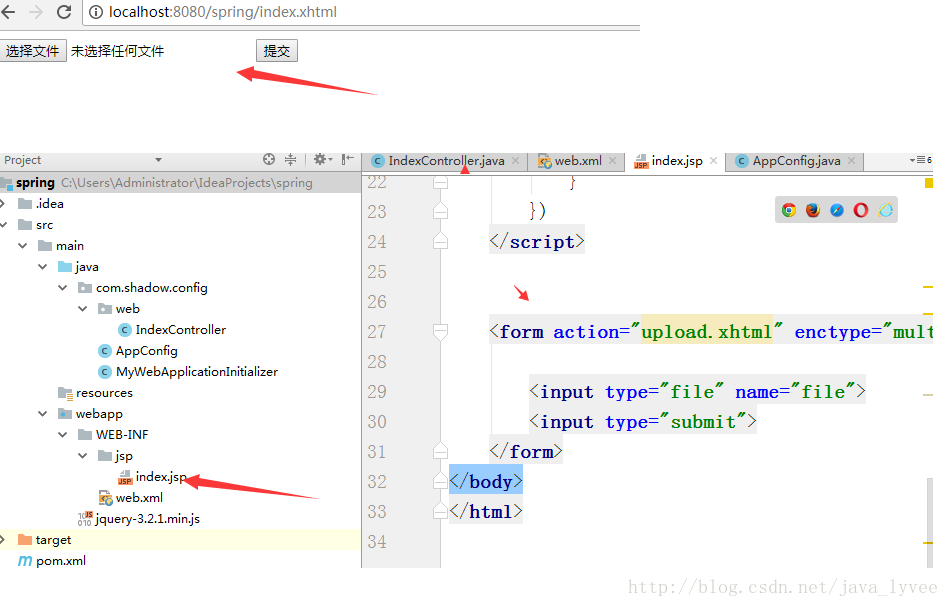This screenshot has width=949, height=607.
Task: Hide the Project tool window
Action: (x=347, y=159)
